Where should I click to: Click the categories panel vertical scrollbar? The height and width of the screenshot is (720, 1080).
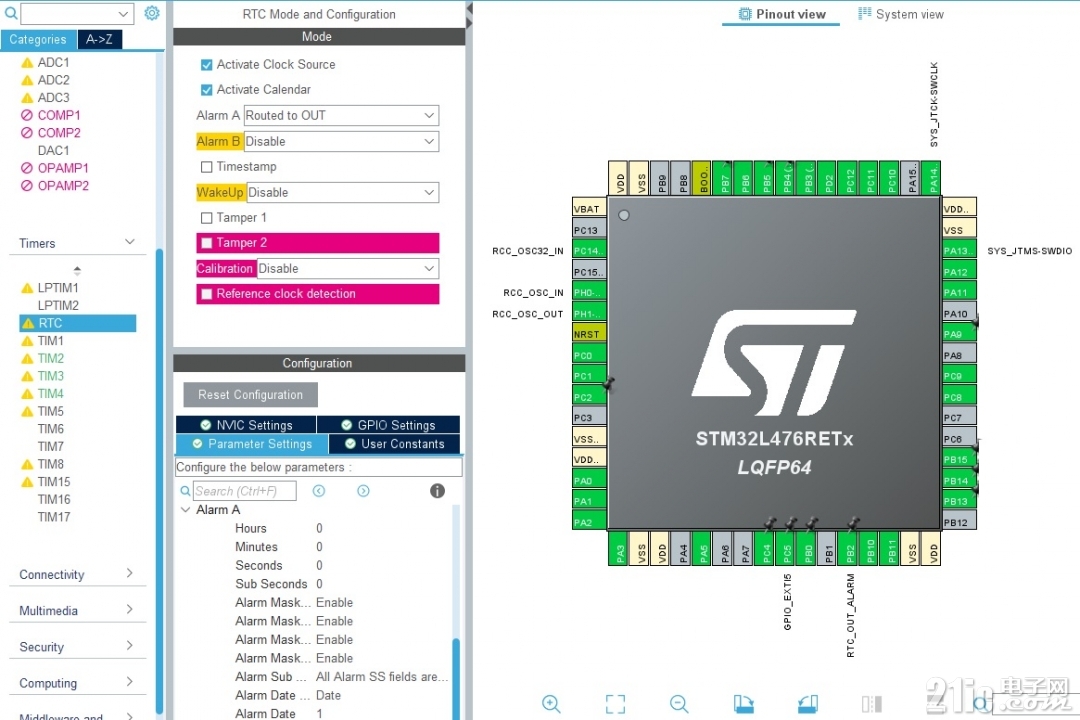coord(159,482)
